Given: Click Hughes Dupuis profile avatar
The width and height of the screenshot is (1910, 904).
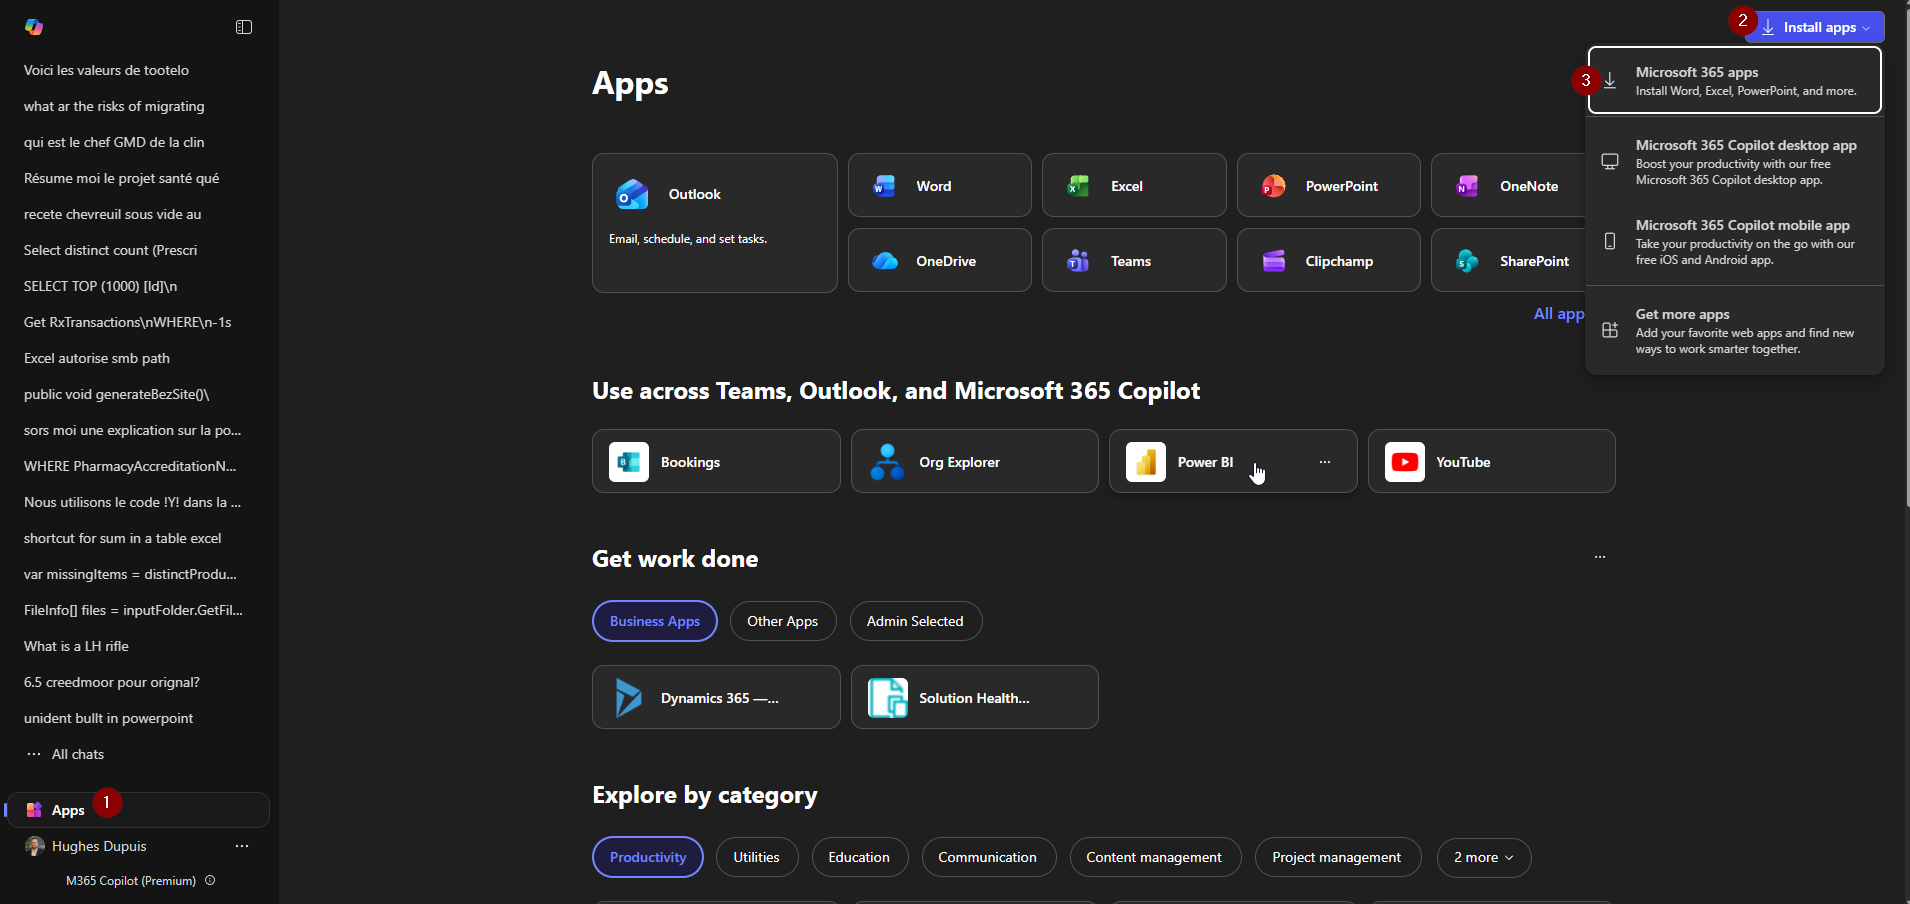Looking at the screenshot, I should tap(35, 846).
